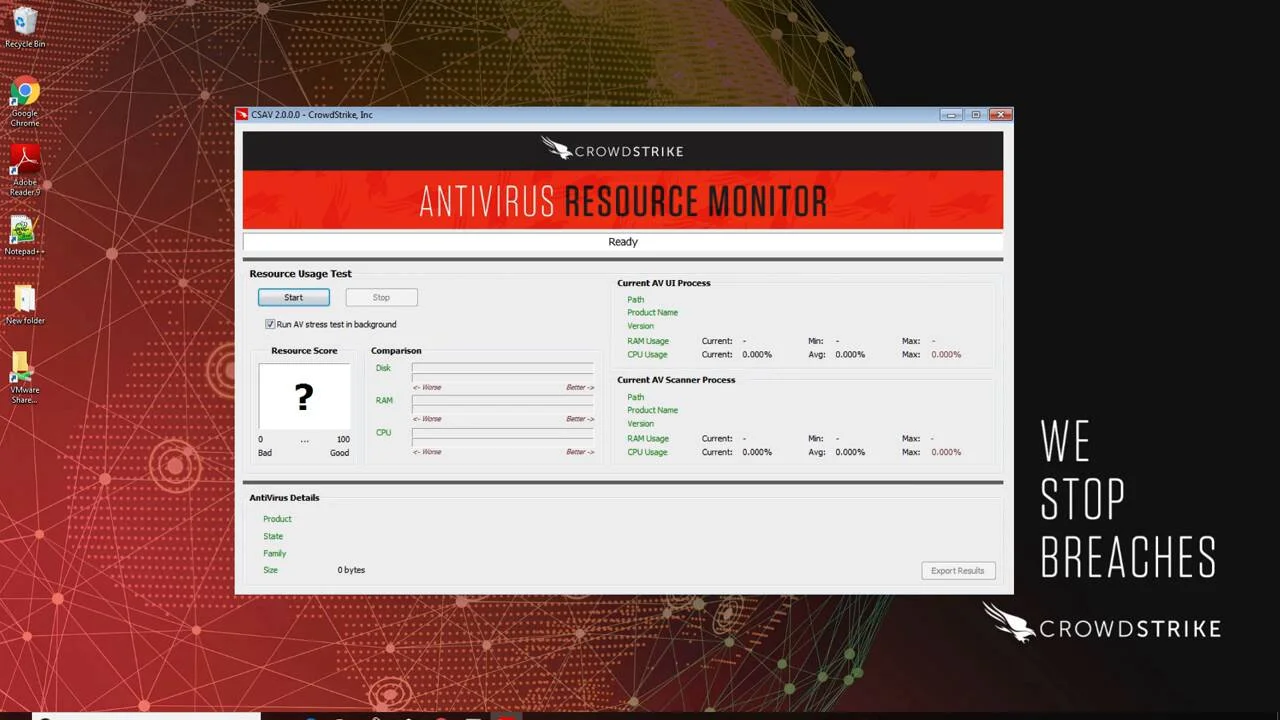This screenshot has height=720, width=1280.
Task: Click the Current AV Scanner Process heading
Action: pos(676,380)
